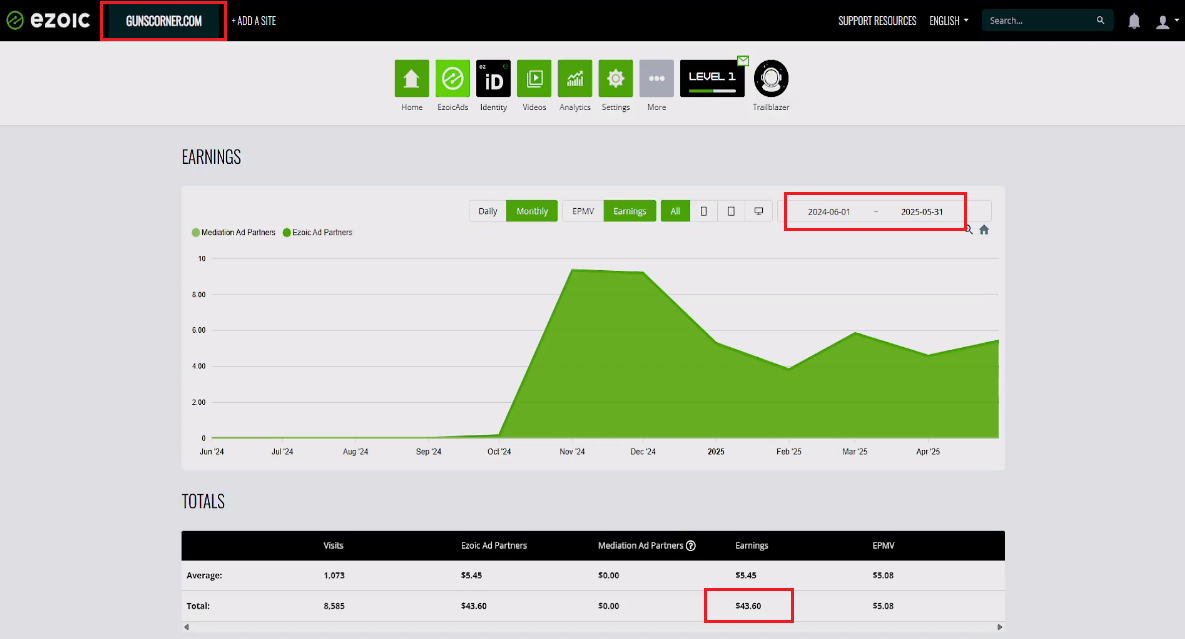Click the Ezoic Ad Partners column header
Image resolution: width=1185 pixels, height=639 pixels.
(494, 545)
